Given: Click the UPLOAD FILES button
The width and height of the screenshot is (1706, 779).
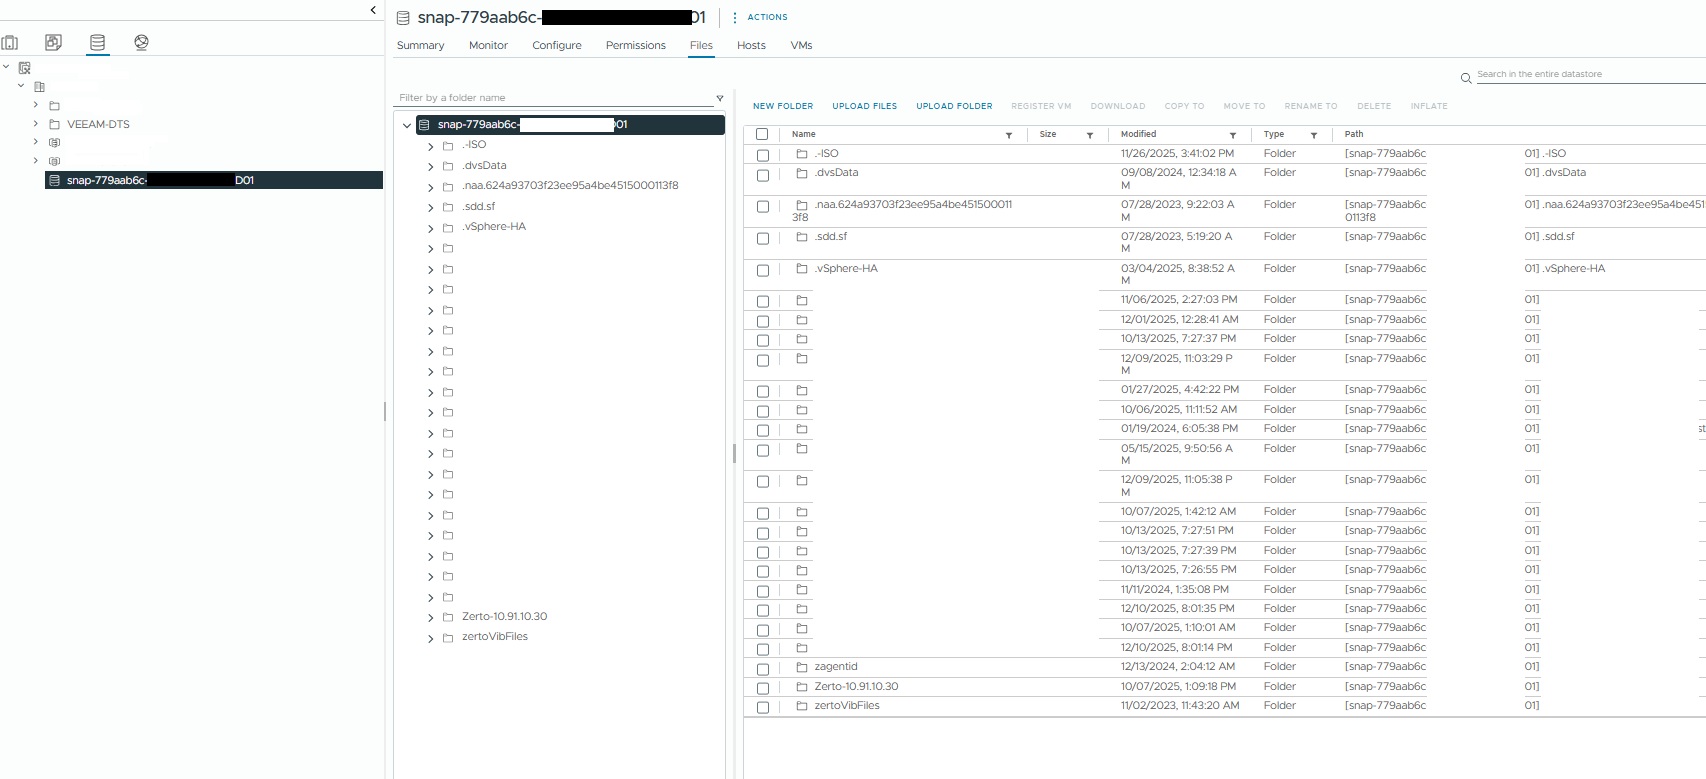Looking at the screenshot, I should (864, 106).
